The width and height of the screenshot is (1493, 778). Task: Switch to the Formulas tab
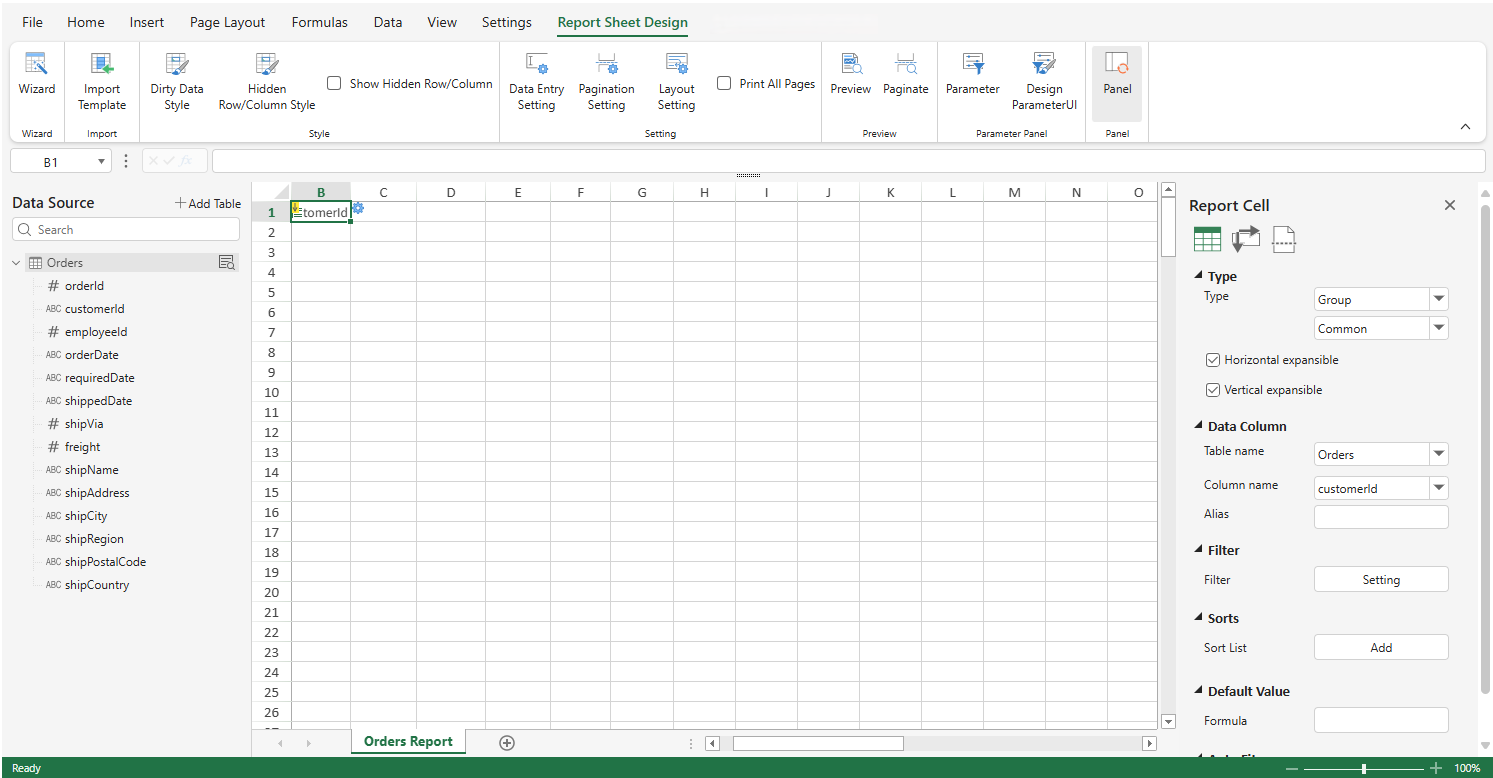(320, 22)
